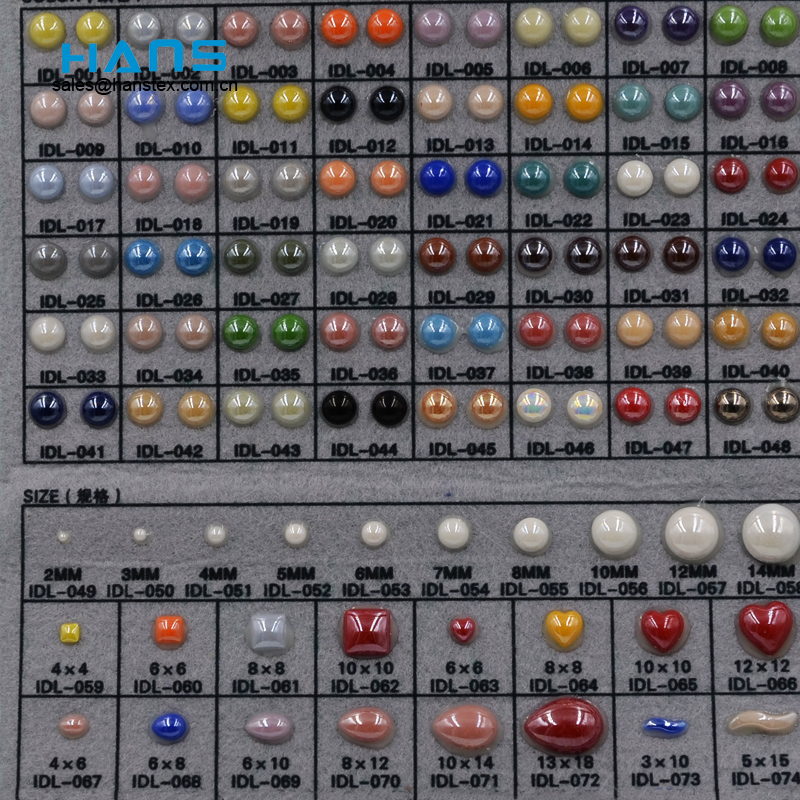Viewport: 800px width, 800px height.
Task: Choose the left green bead above IDL-035
Action: coord(241,331)
